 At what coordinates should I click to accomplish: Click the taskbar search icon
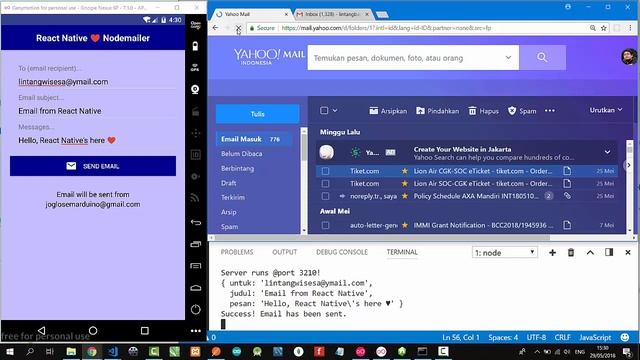point(30,351)
